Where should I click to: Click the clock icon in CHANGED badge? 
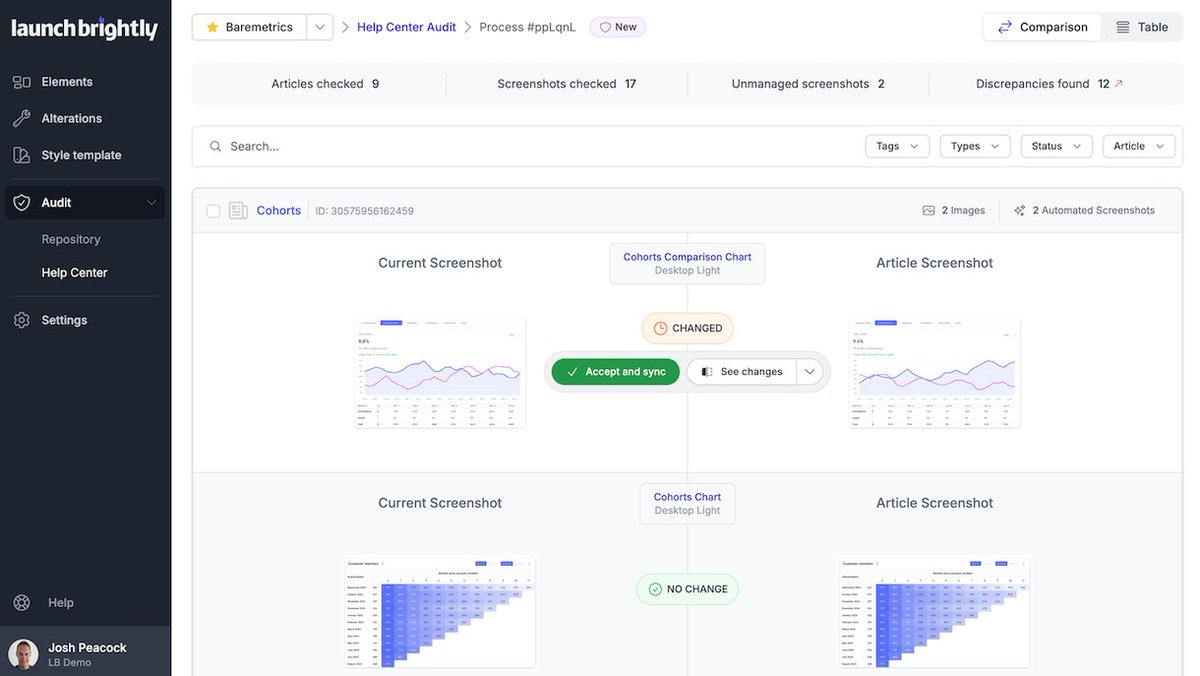(x=660, y=328)
